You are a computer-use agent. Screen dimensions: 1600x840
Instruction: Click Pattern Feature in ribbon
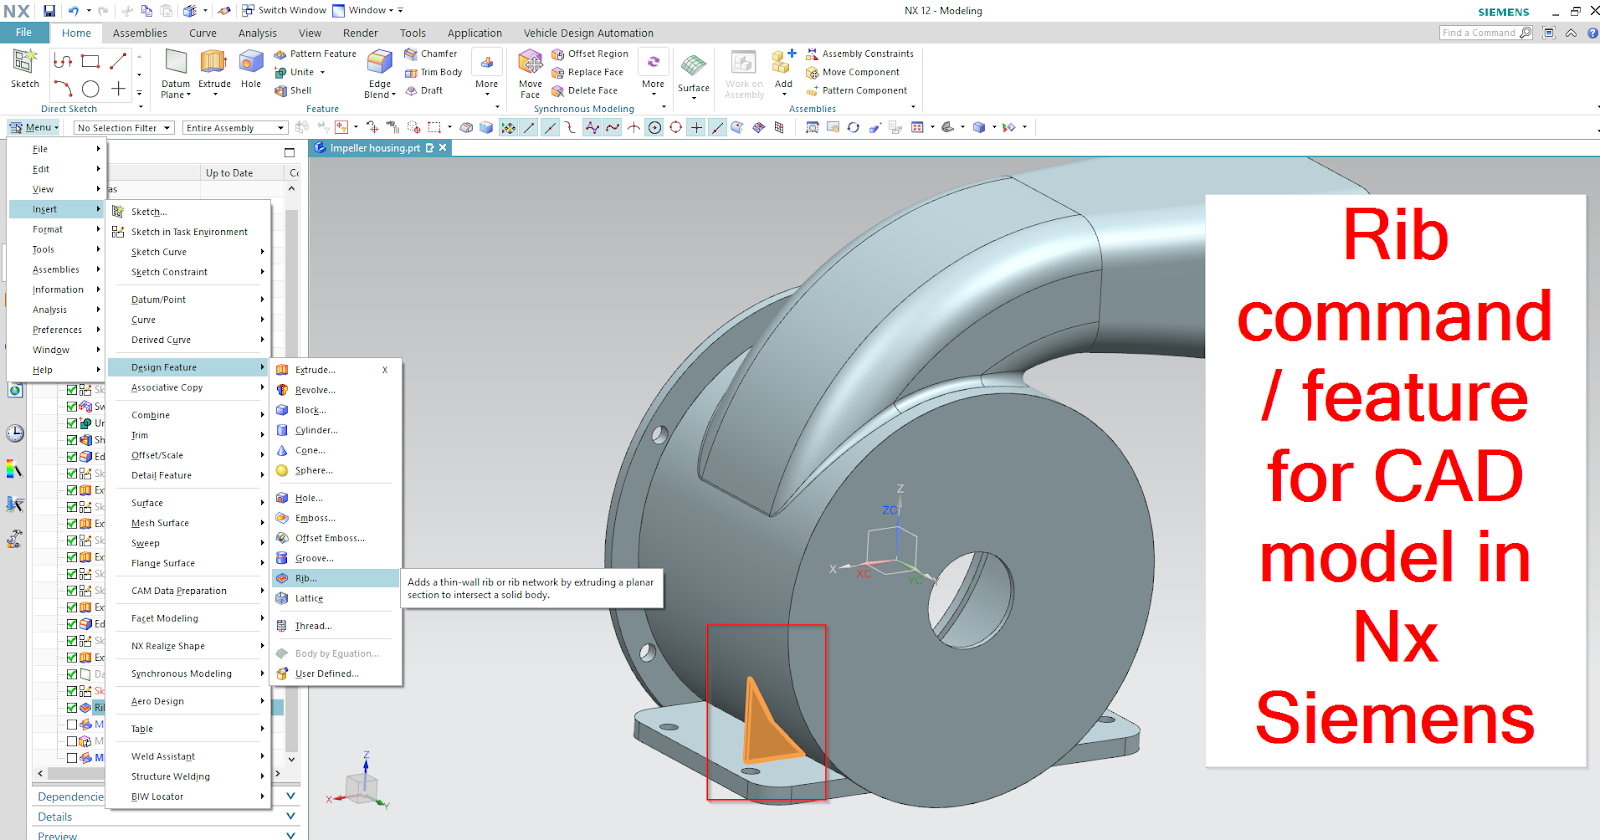(x=315, y=54)
